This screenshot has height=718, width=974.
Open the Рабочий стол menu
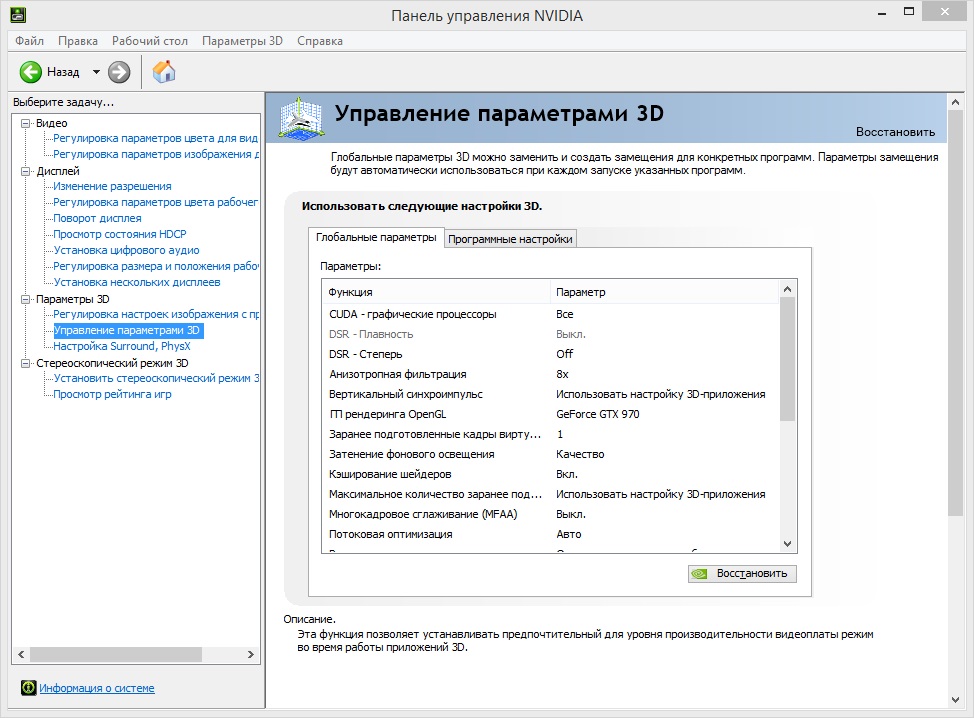[x=150, y=41]
